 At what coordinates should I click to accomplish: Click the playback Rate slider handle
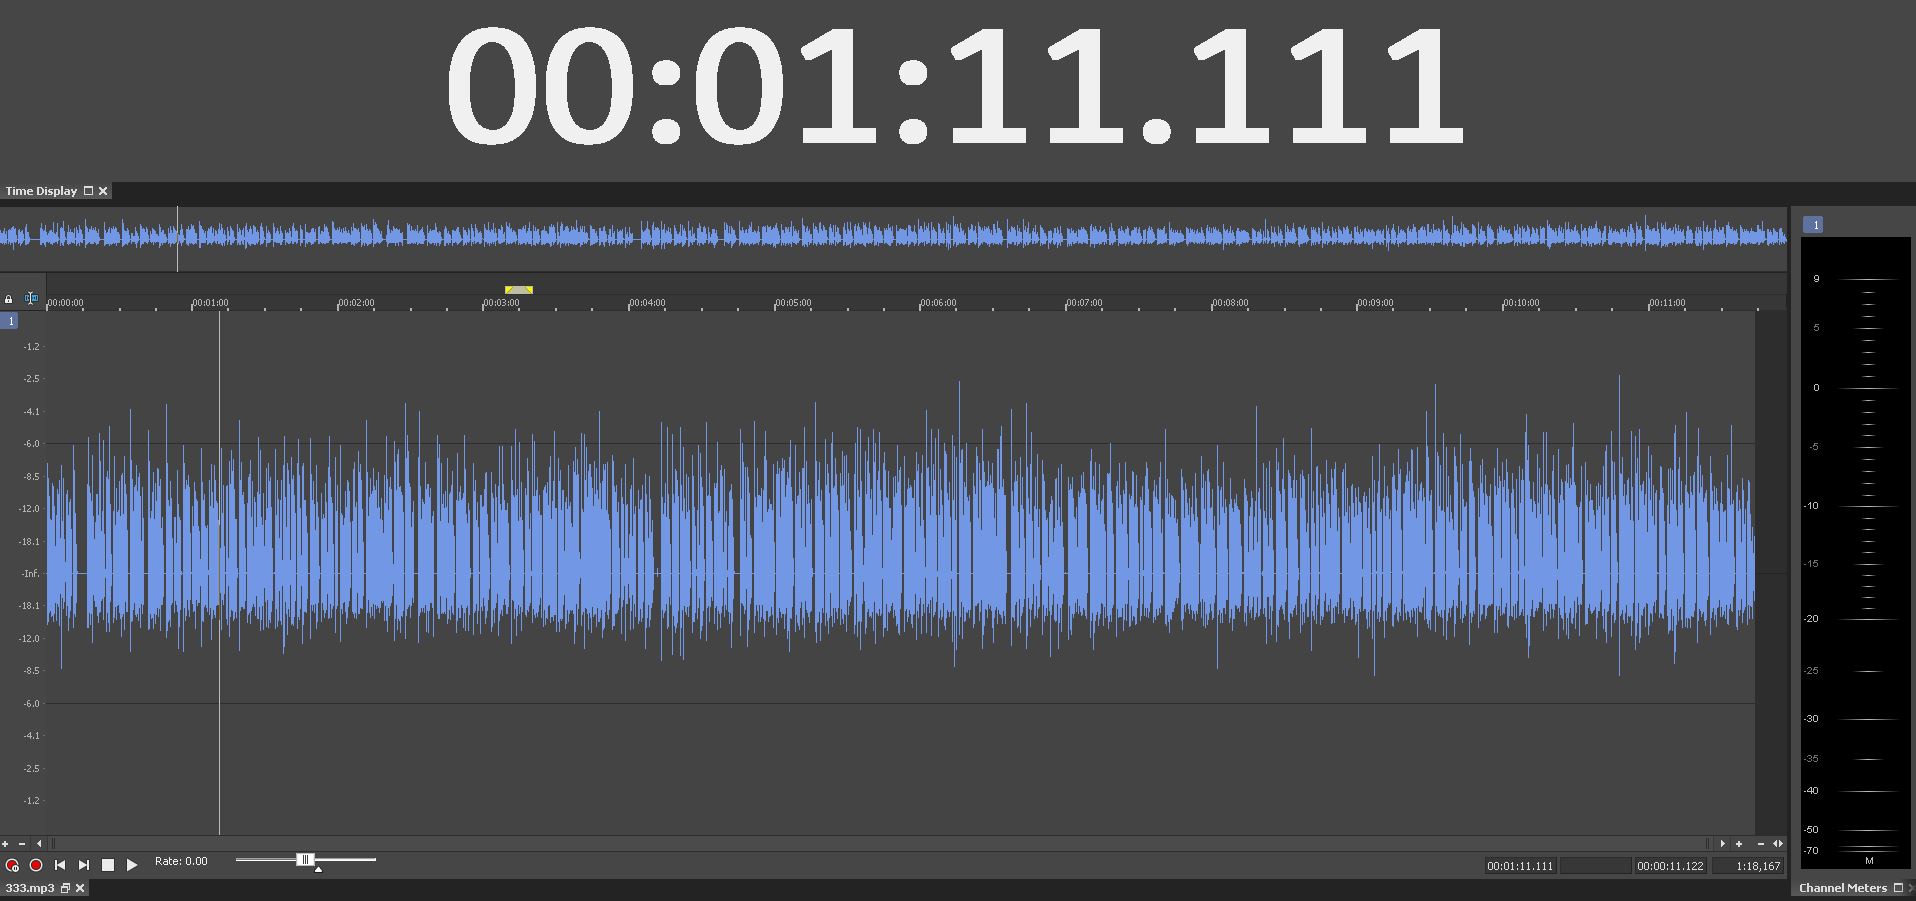click(x=306, y=860)
